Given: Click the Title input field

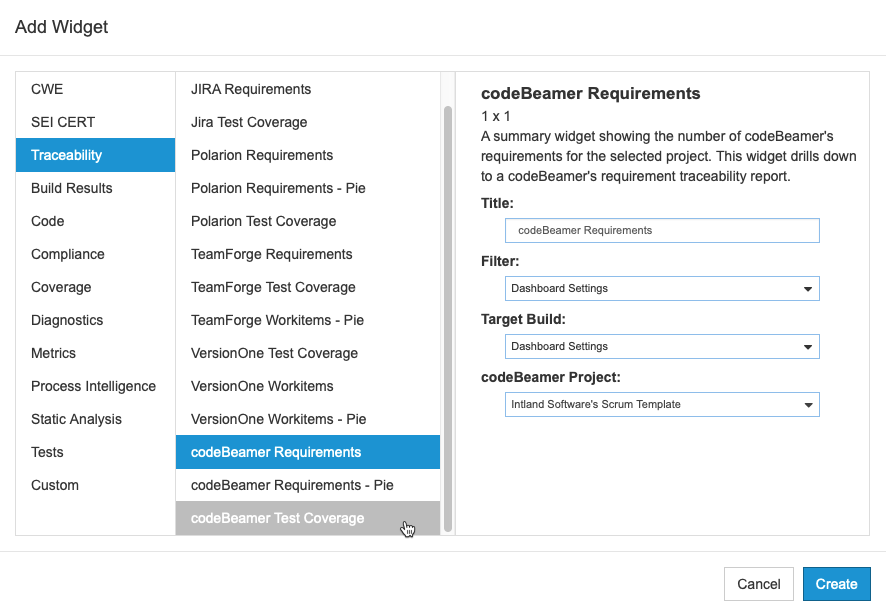Looking at the screenshot, I should 662,231.
